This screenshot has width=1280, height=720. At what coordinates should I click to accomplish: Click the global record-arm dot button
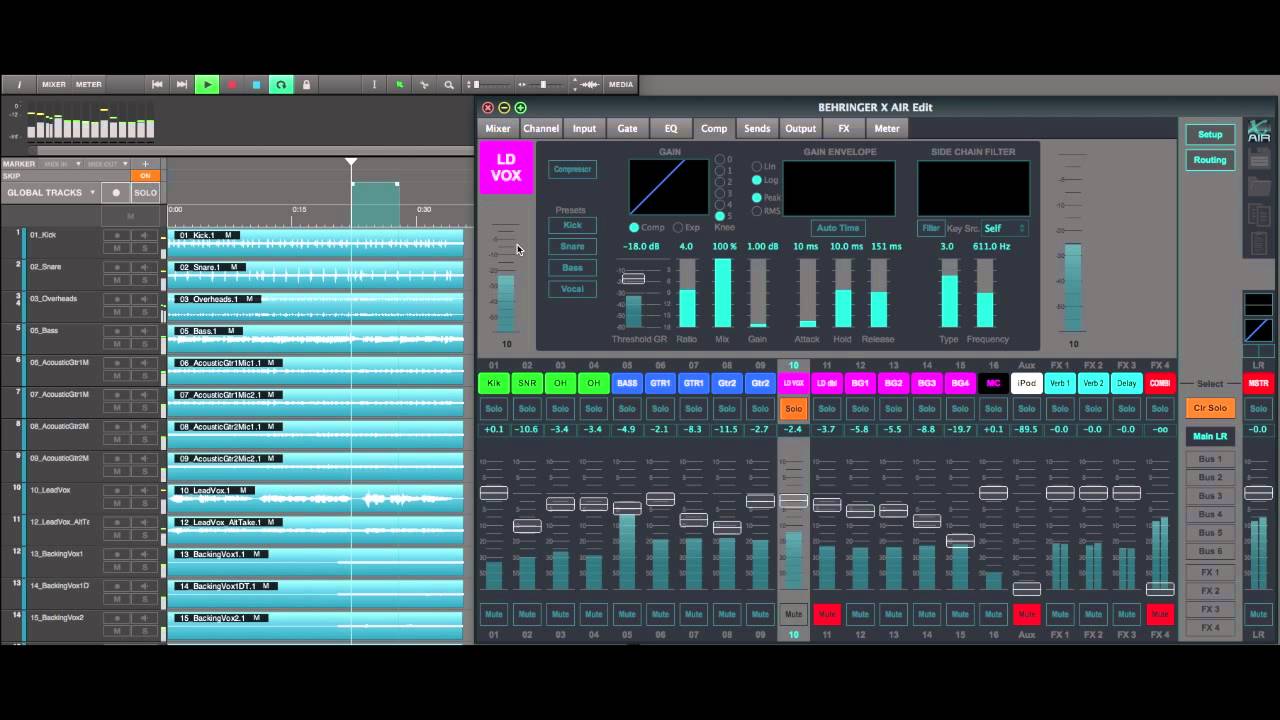116,193
